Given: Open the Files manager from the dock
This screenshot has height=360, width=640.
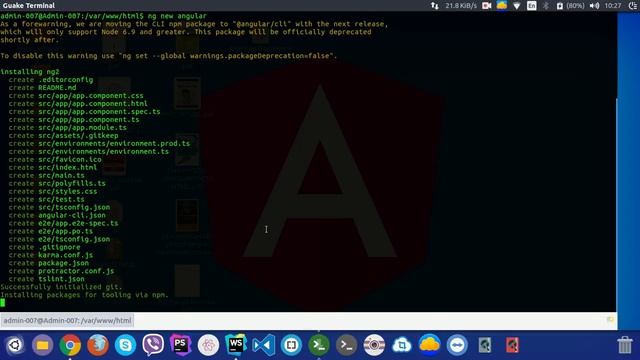Looking at the screenshot, I should 42,345.
